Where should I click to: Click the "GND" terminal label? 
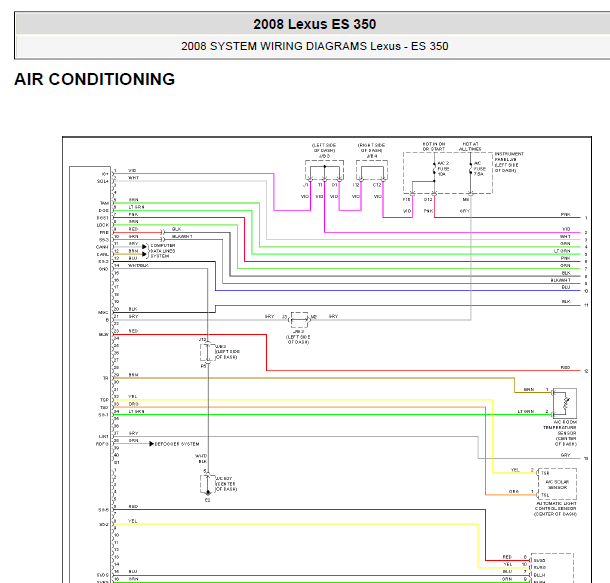coord(103,269)
